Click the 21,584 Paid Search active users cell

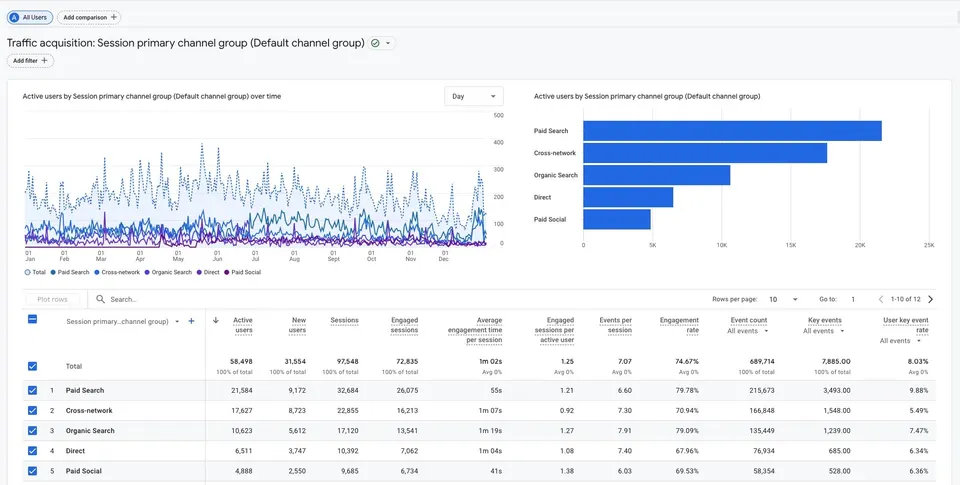tap(241, 390)
